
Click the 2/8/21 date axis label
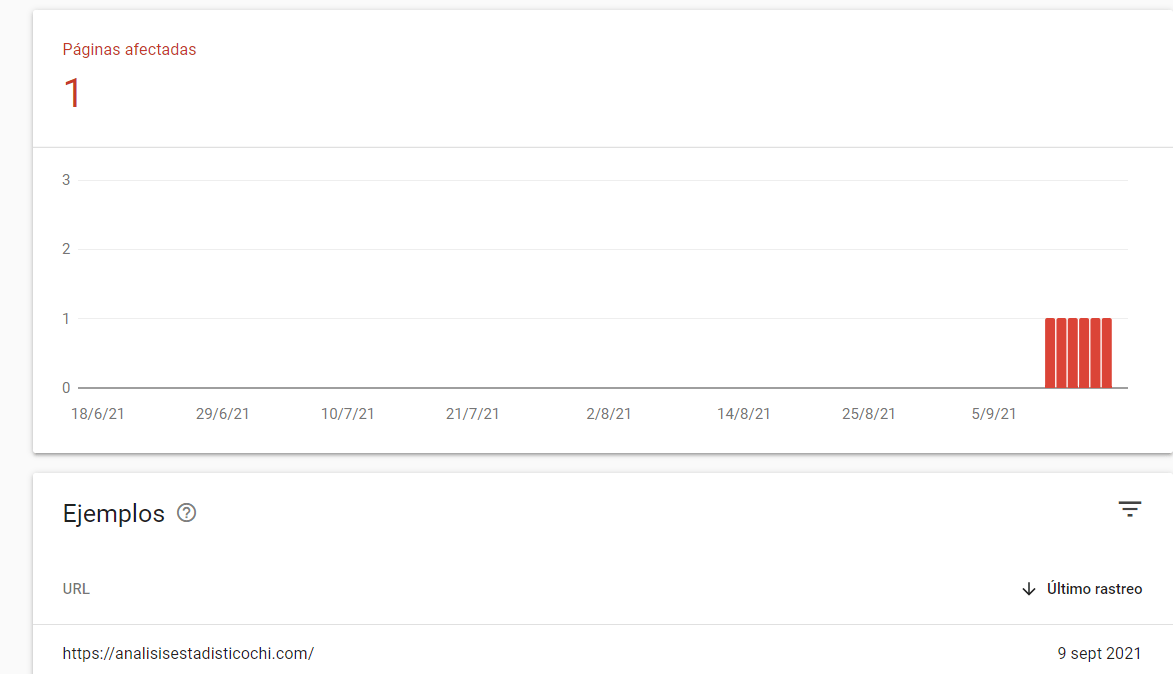[x=608, y=414]
